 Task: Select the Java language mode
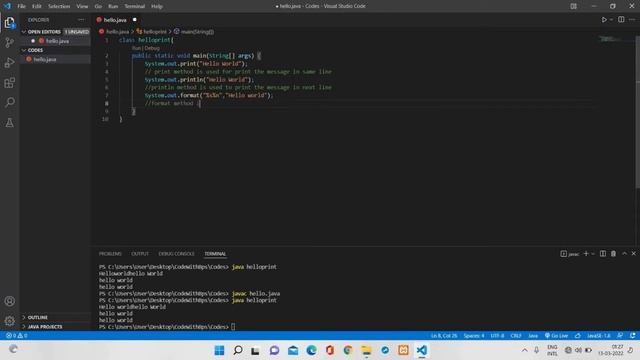[533, 336]
